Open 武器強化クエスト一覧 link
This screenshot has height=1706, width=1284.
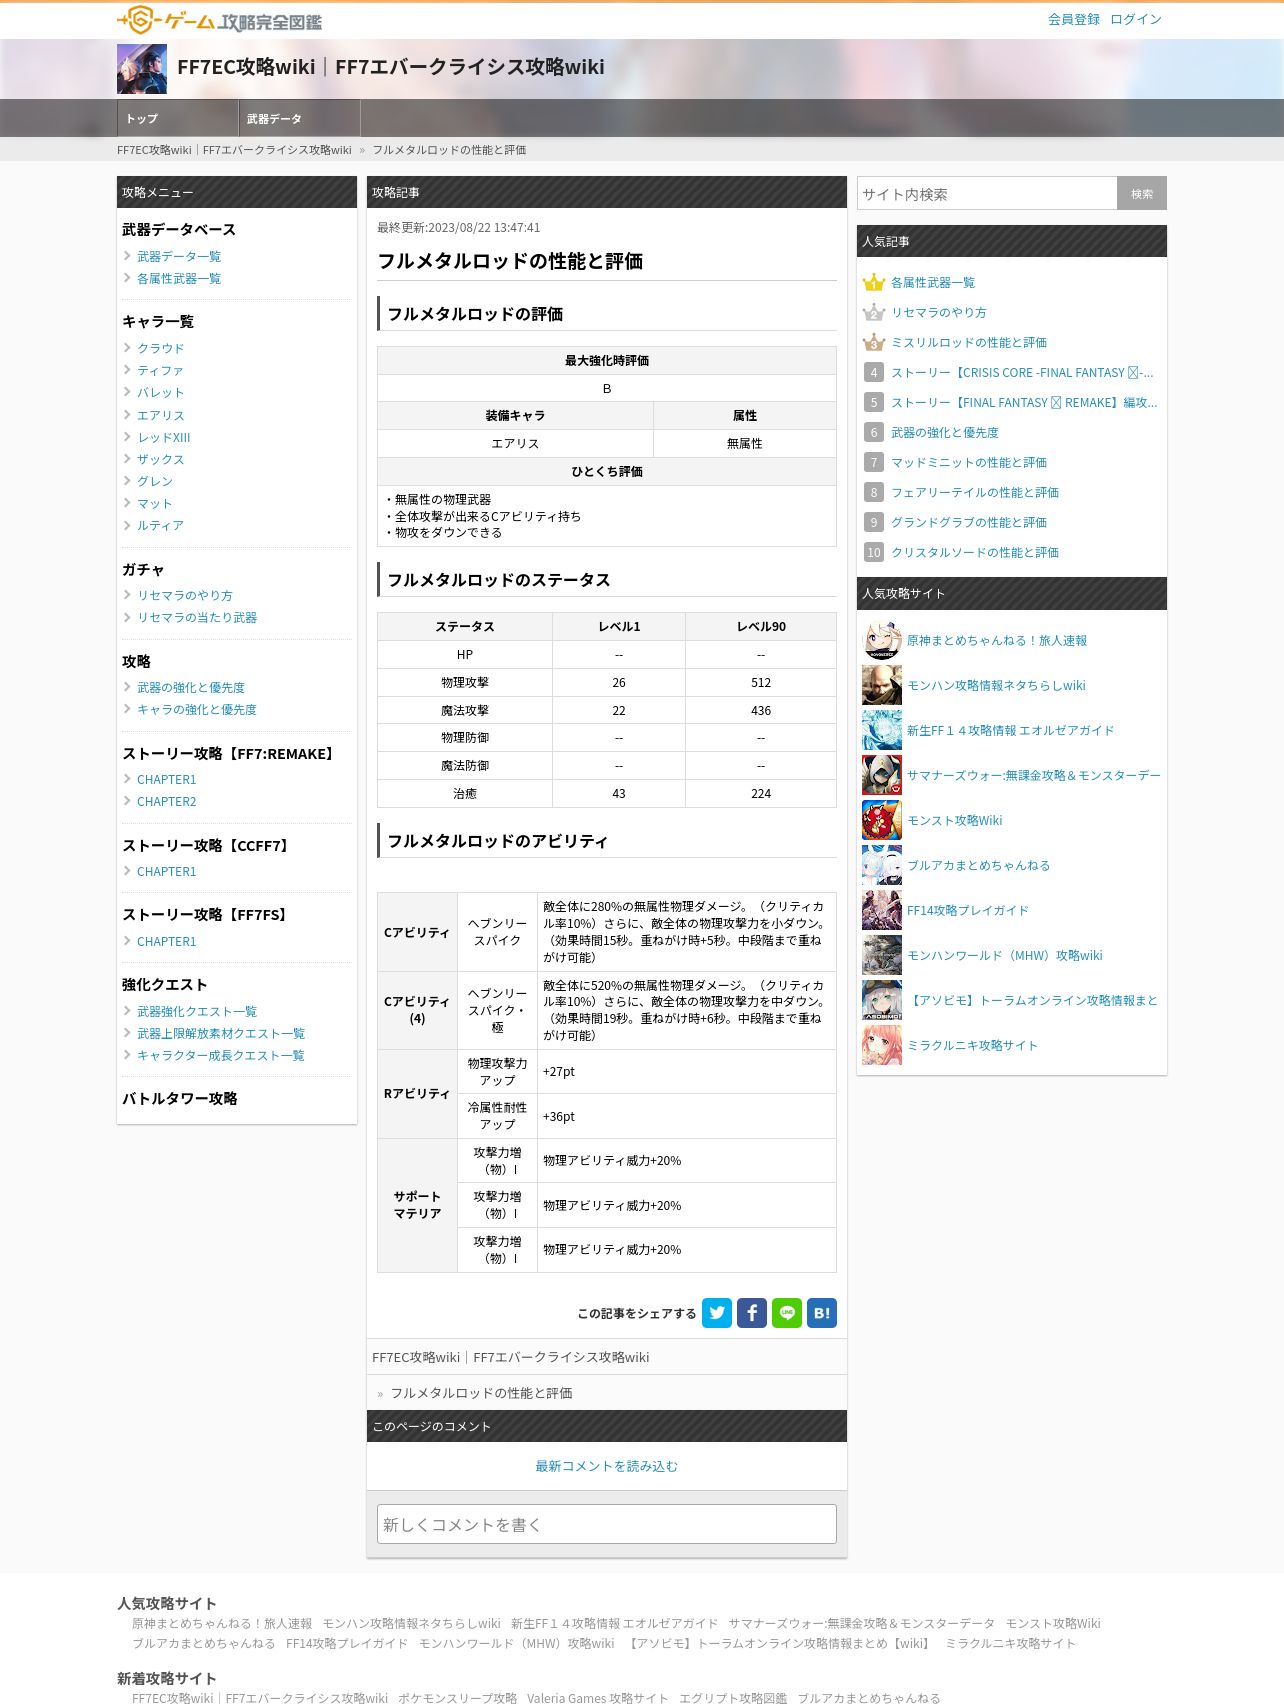pos(197,1011)
